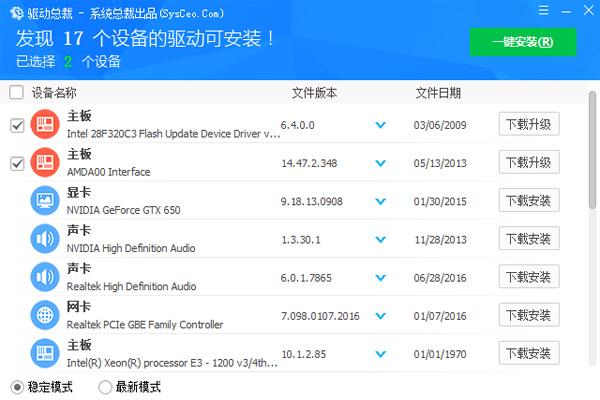Click the red motherboard icon for Intel 28F320C3
Screen dimensions: 600x400
pos(45,124)
